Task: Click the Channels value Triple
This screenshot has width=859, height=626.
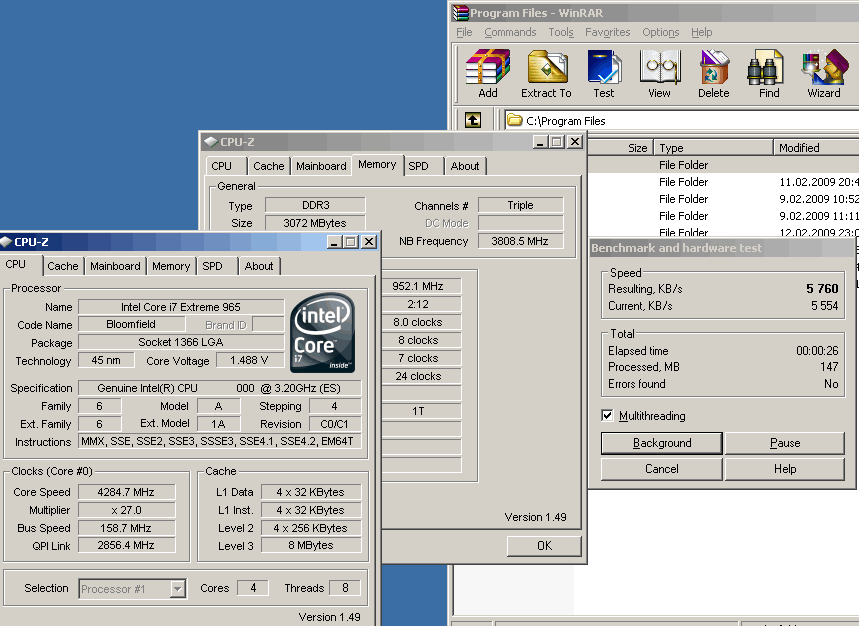Action: pos(520,205)
